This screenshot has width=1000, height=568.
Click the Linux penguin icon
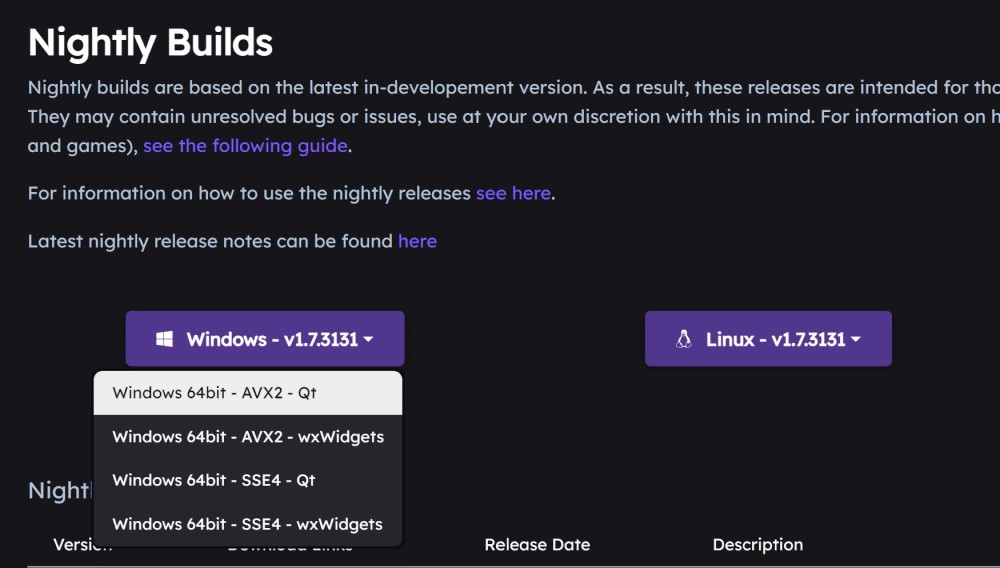[x=684, y=339]
